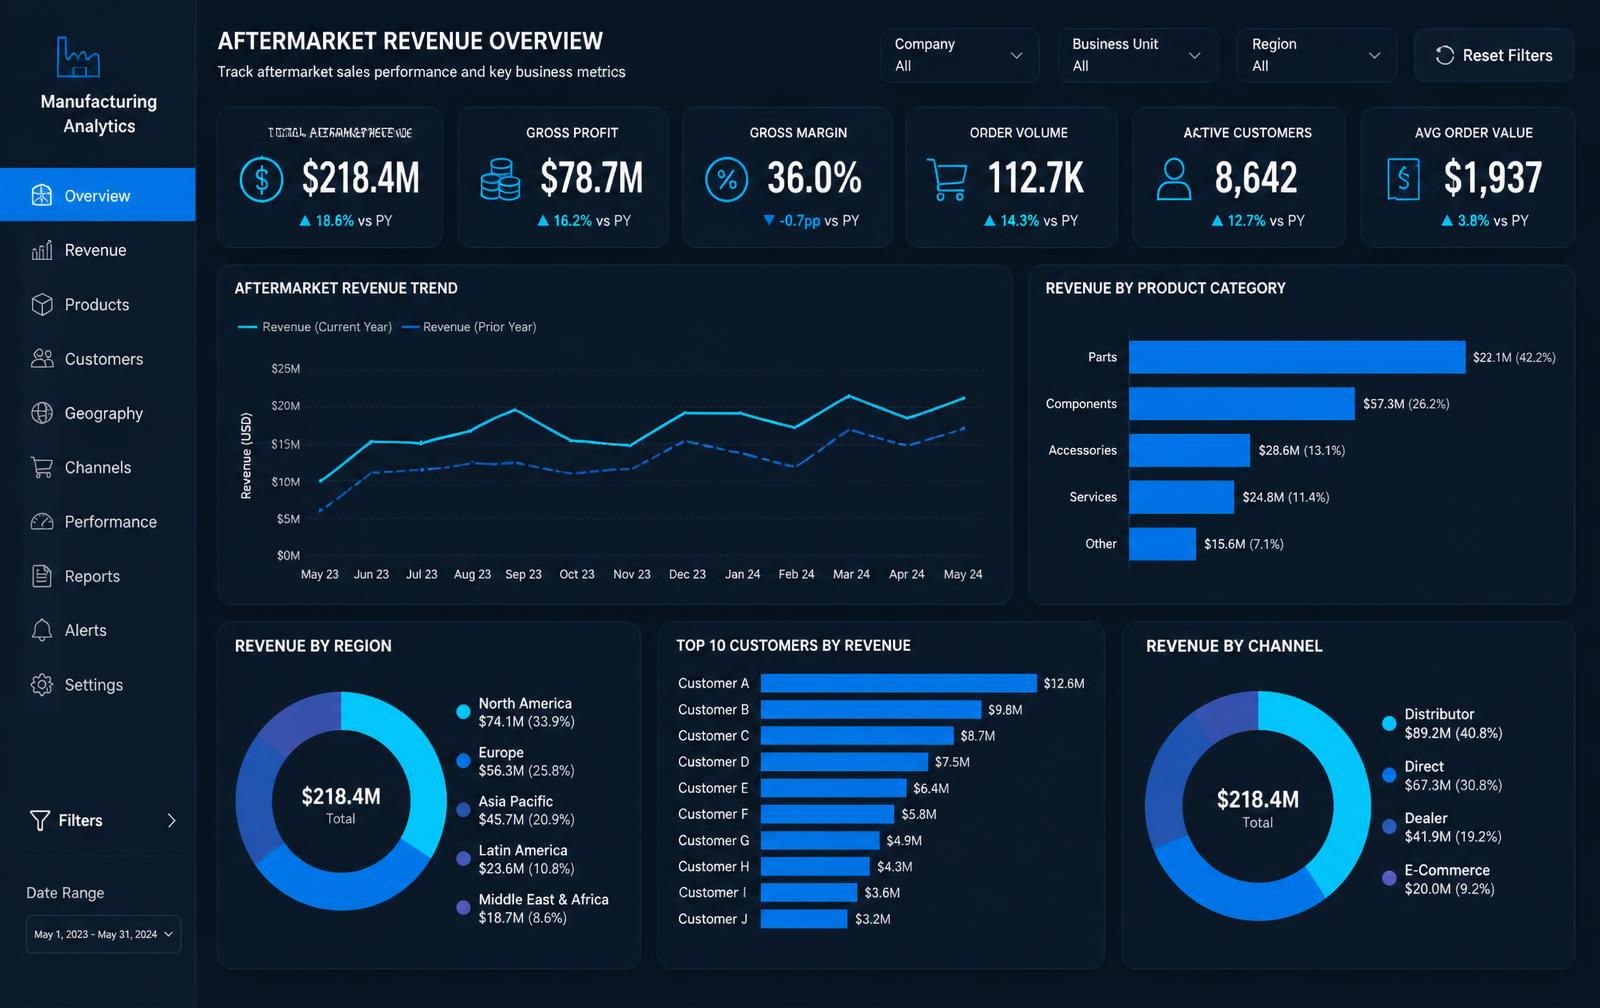
Task: Open the Settings page label
Action: coord(94,685)
